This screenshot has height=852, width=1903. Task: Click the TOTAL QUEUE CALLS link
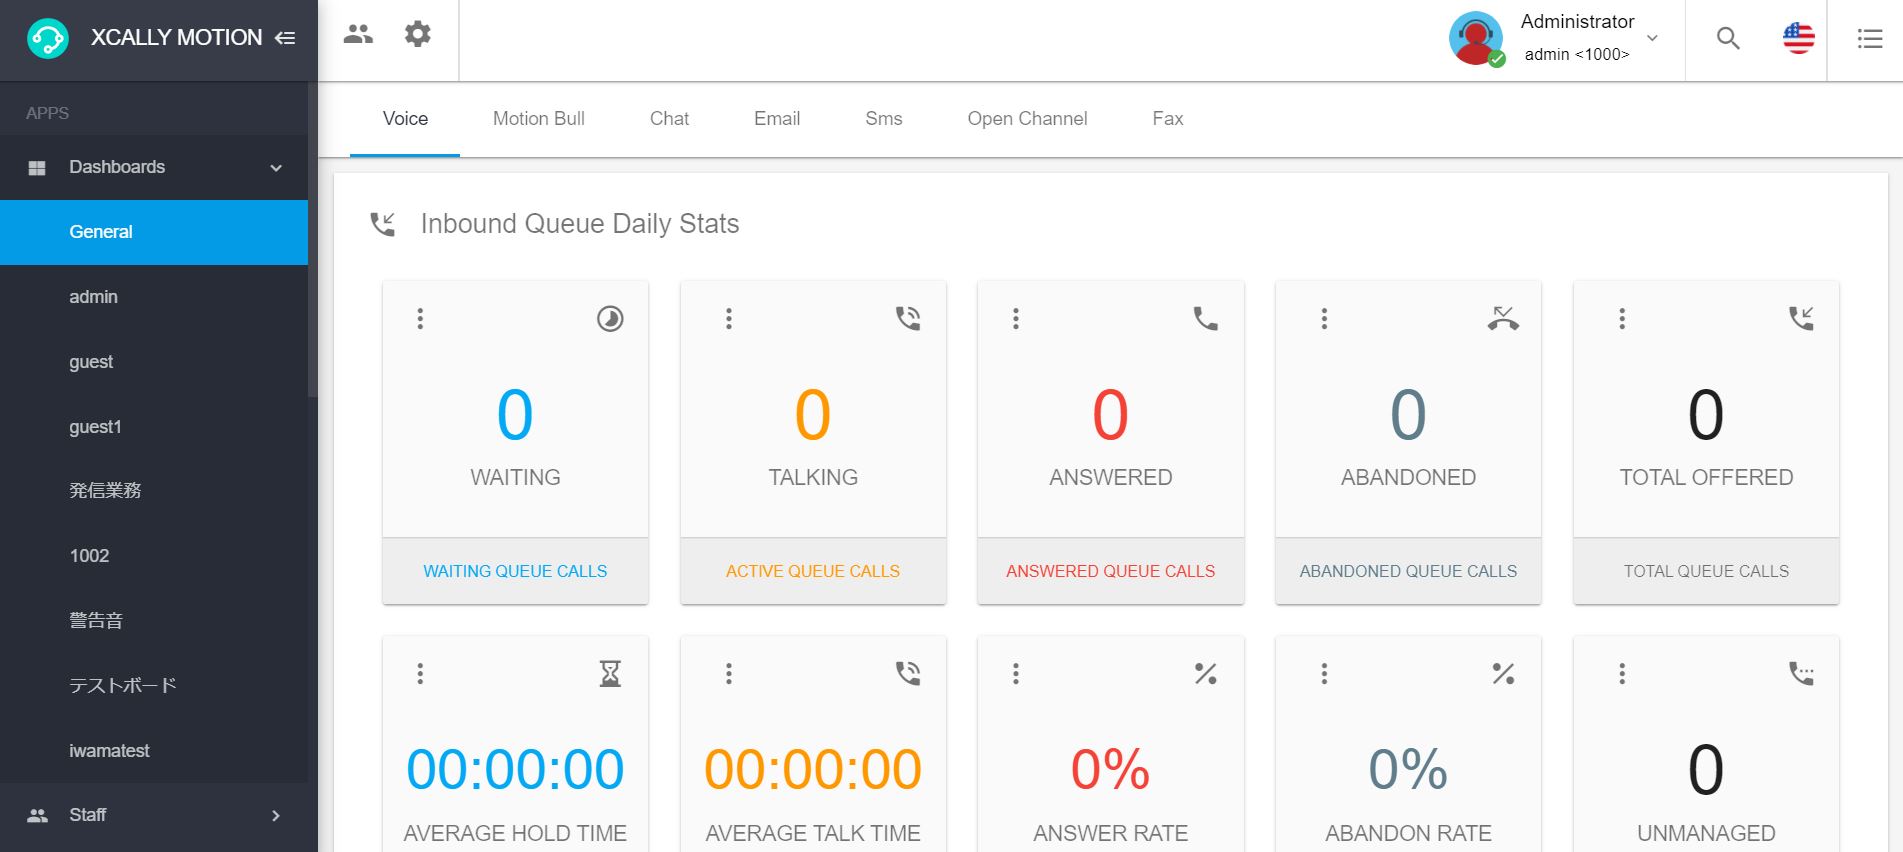click(1706, 571)
